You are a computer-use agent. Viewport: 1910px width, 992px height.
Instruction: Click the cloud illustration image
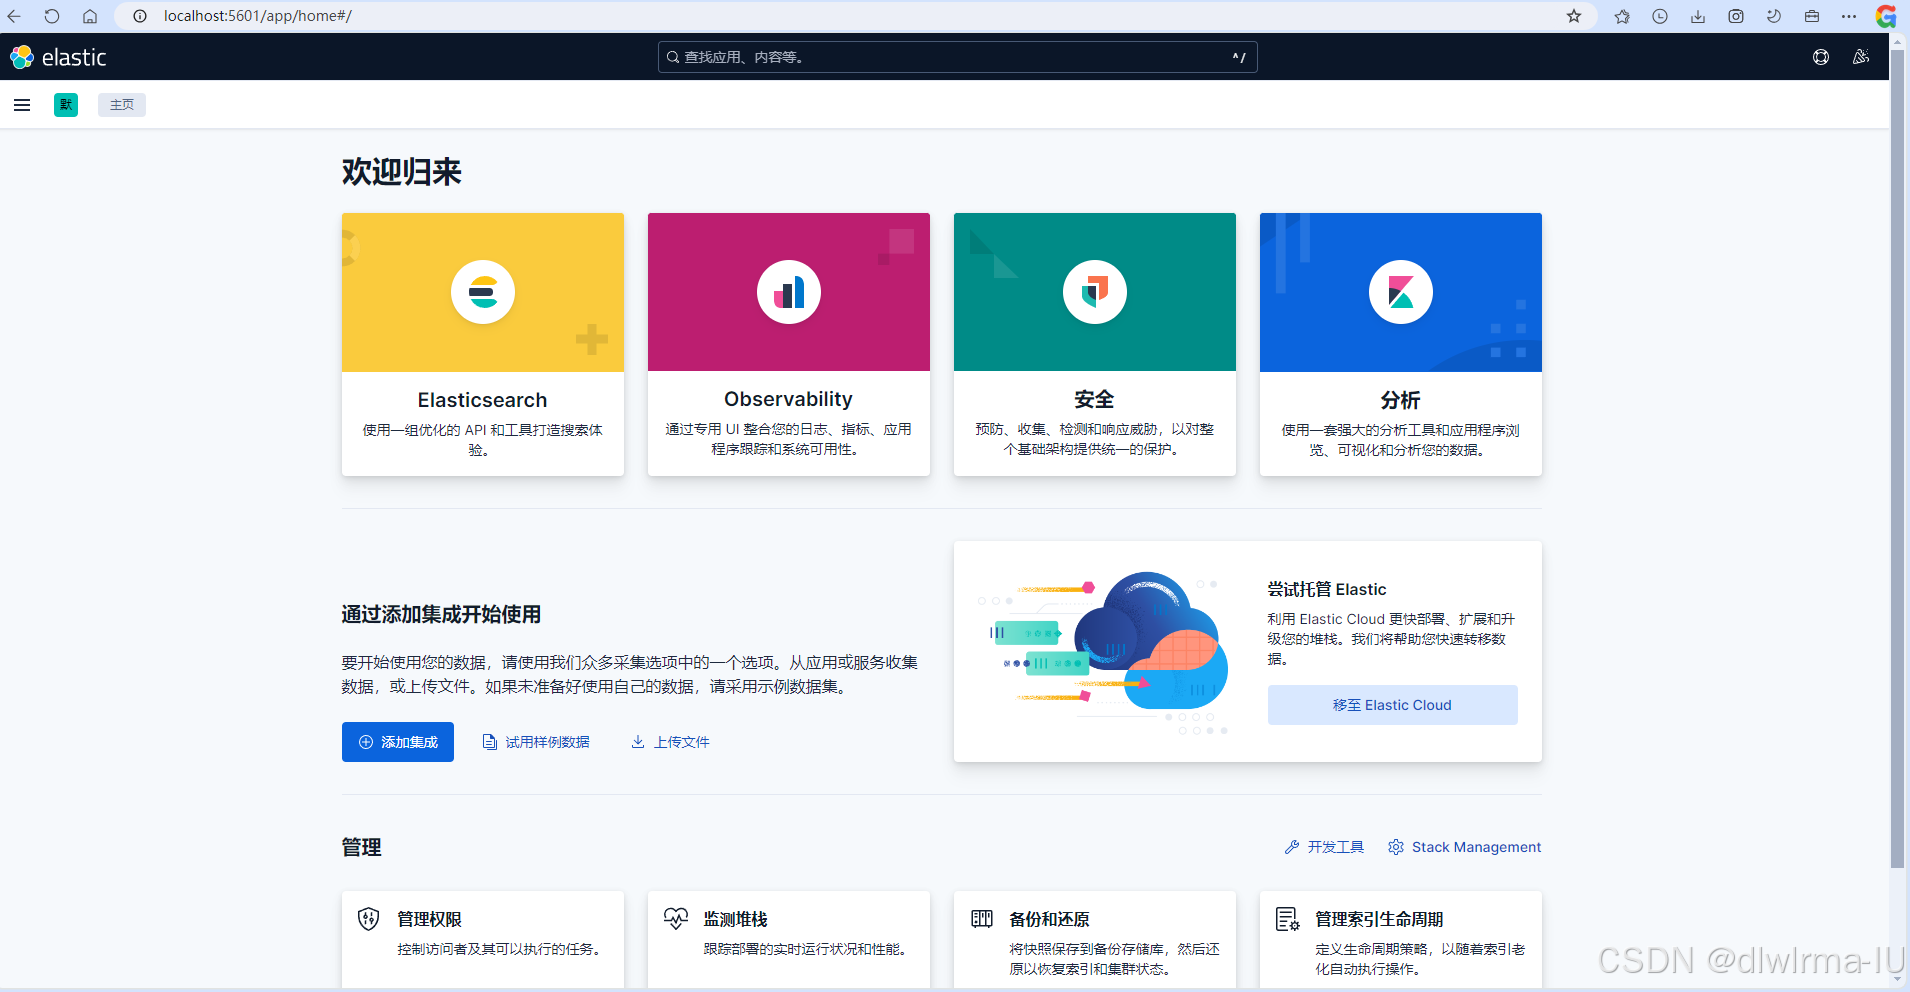click(x=1103, y=653)
